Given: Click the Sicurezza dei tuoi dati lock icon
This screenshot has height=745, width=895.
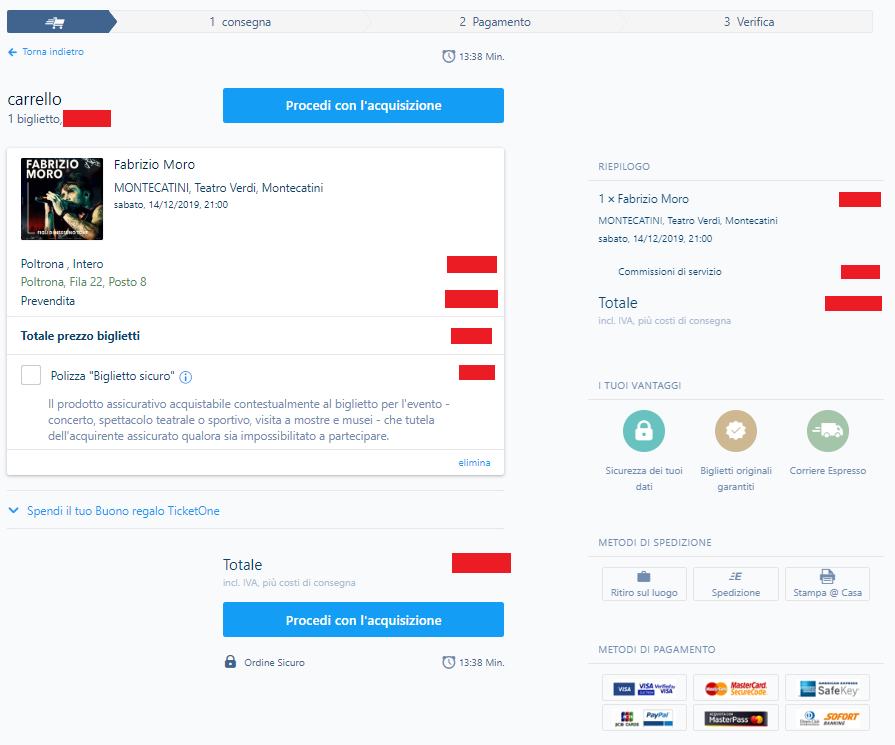Looking at the screenshot, I should (x=644, y=431).
